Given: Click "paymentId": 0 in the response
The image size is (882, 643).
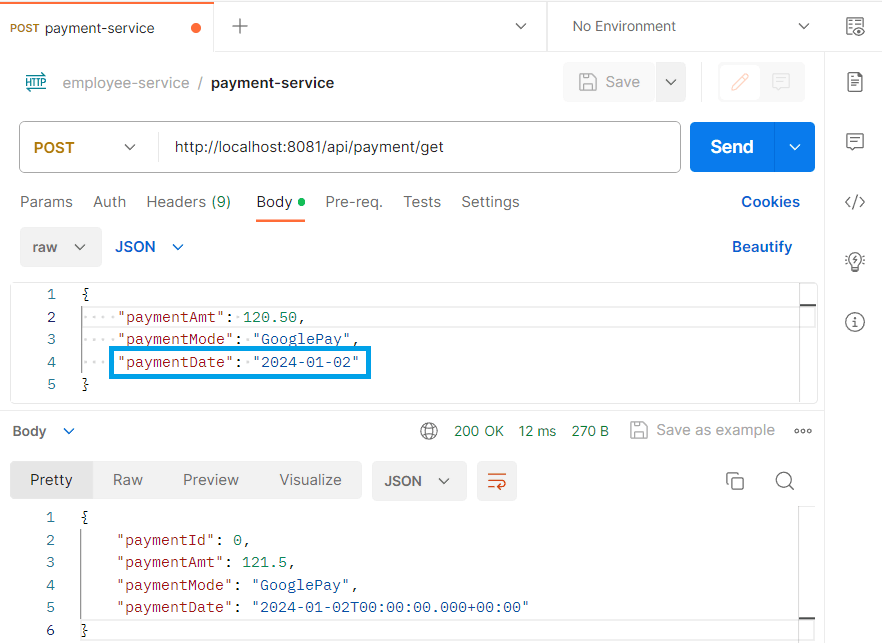Looking at the screenshot, I should click(x=183, y=540).
